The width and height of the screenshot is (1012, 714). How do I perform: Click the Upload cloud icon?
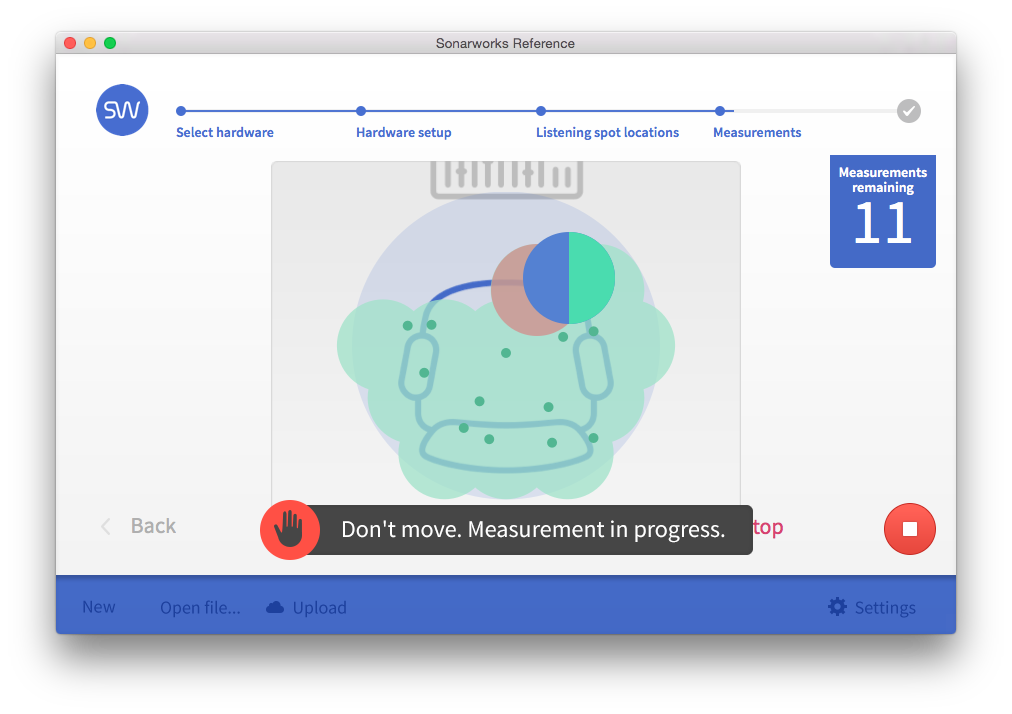tap(275, 607)
